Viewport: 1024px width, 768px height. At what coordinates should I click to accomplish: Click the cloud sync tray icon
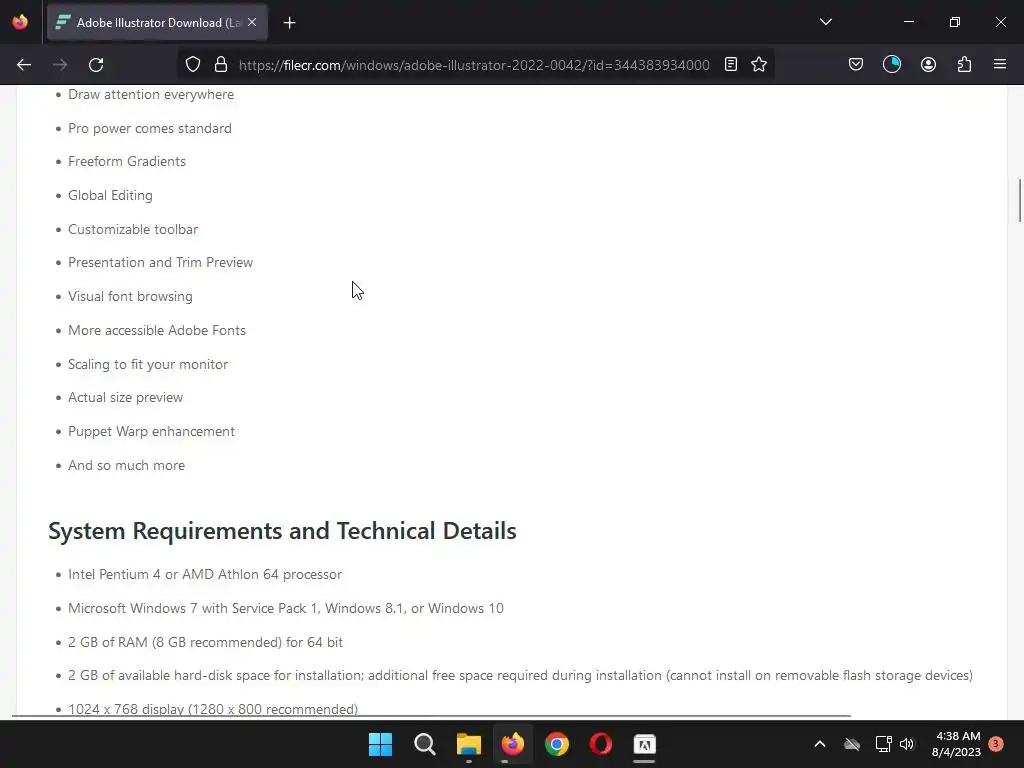852,744
